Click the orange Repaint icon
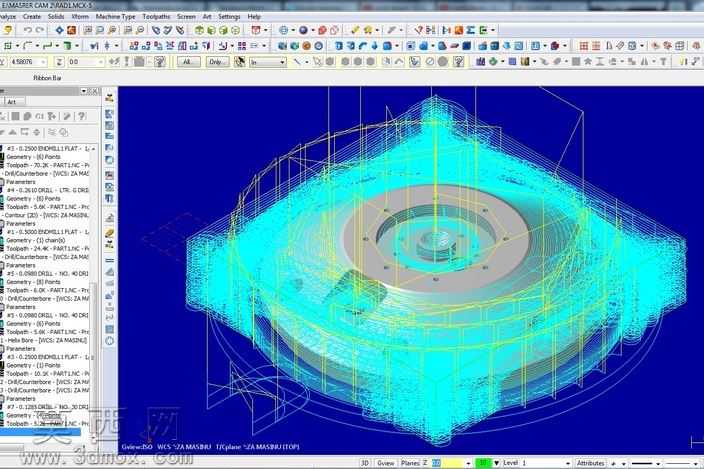This screenshot has width=704, height=469. [x=71, y=31]
